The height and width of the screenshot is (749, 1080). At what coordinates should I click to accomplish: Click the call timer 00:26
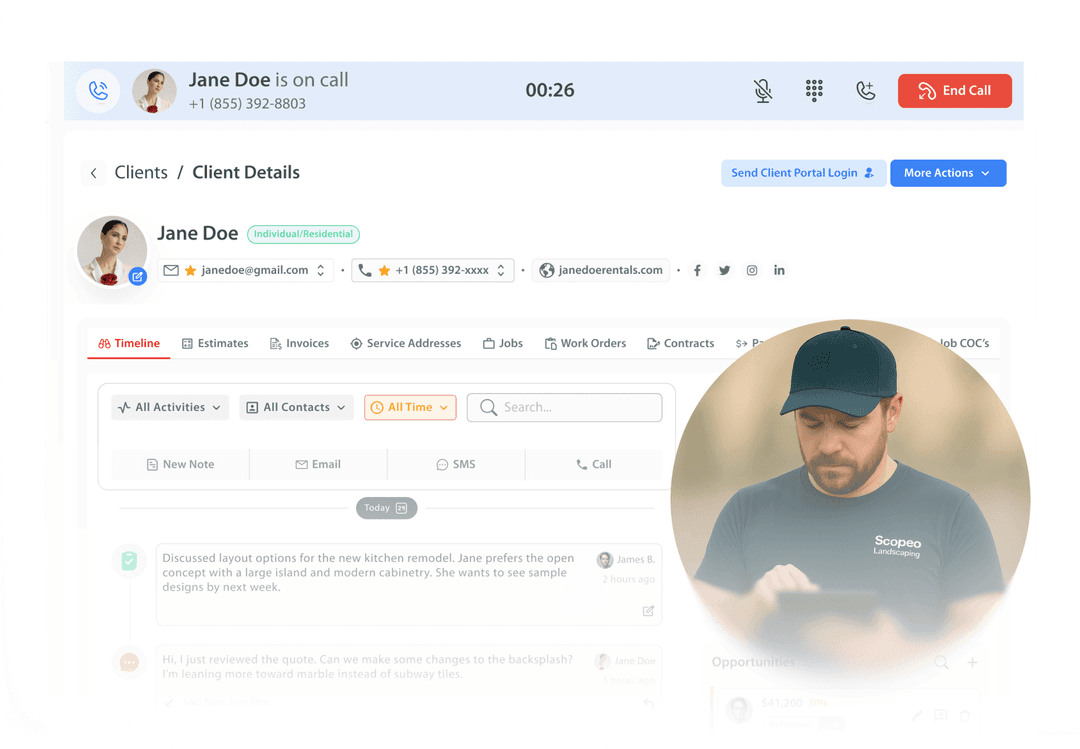click(550, 90)
